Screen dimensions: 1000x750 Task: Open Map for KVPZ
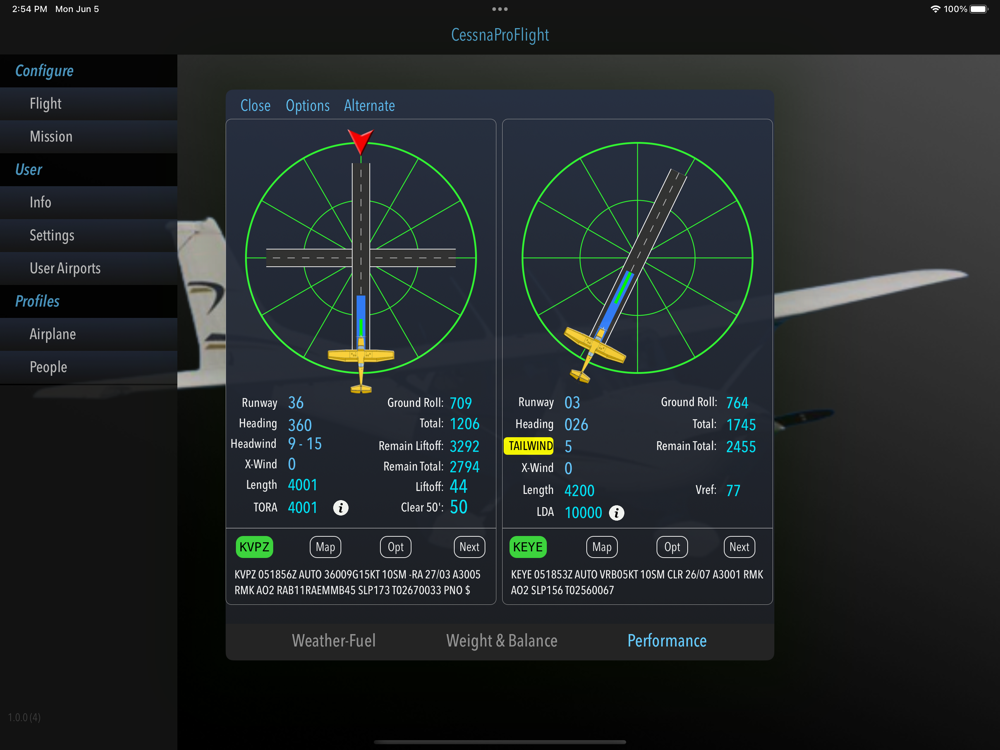click(325, 547)
